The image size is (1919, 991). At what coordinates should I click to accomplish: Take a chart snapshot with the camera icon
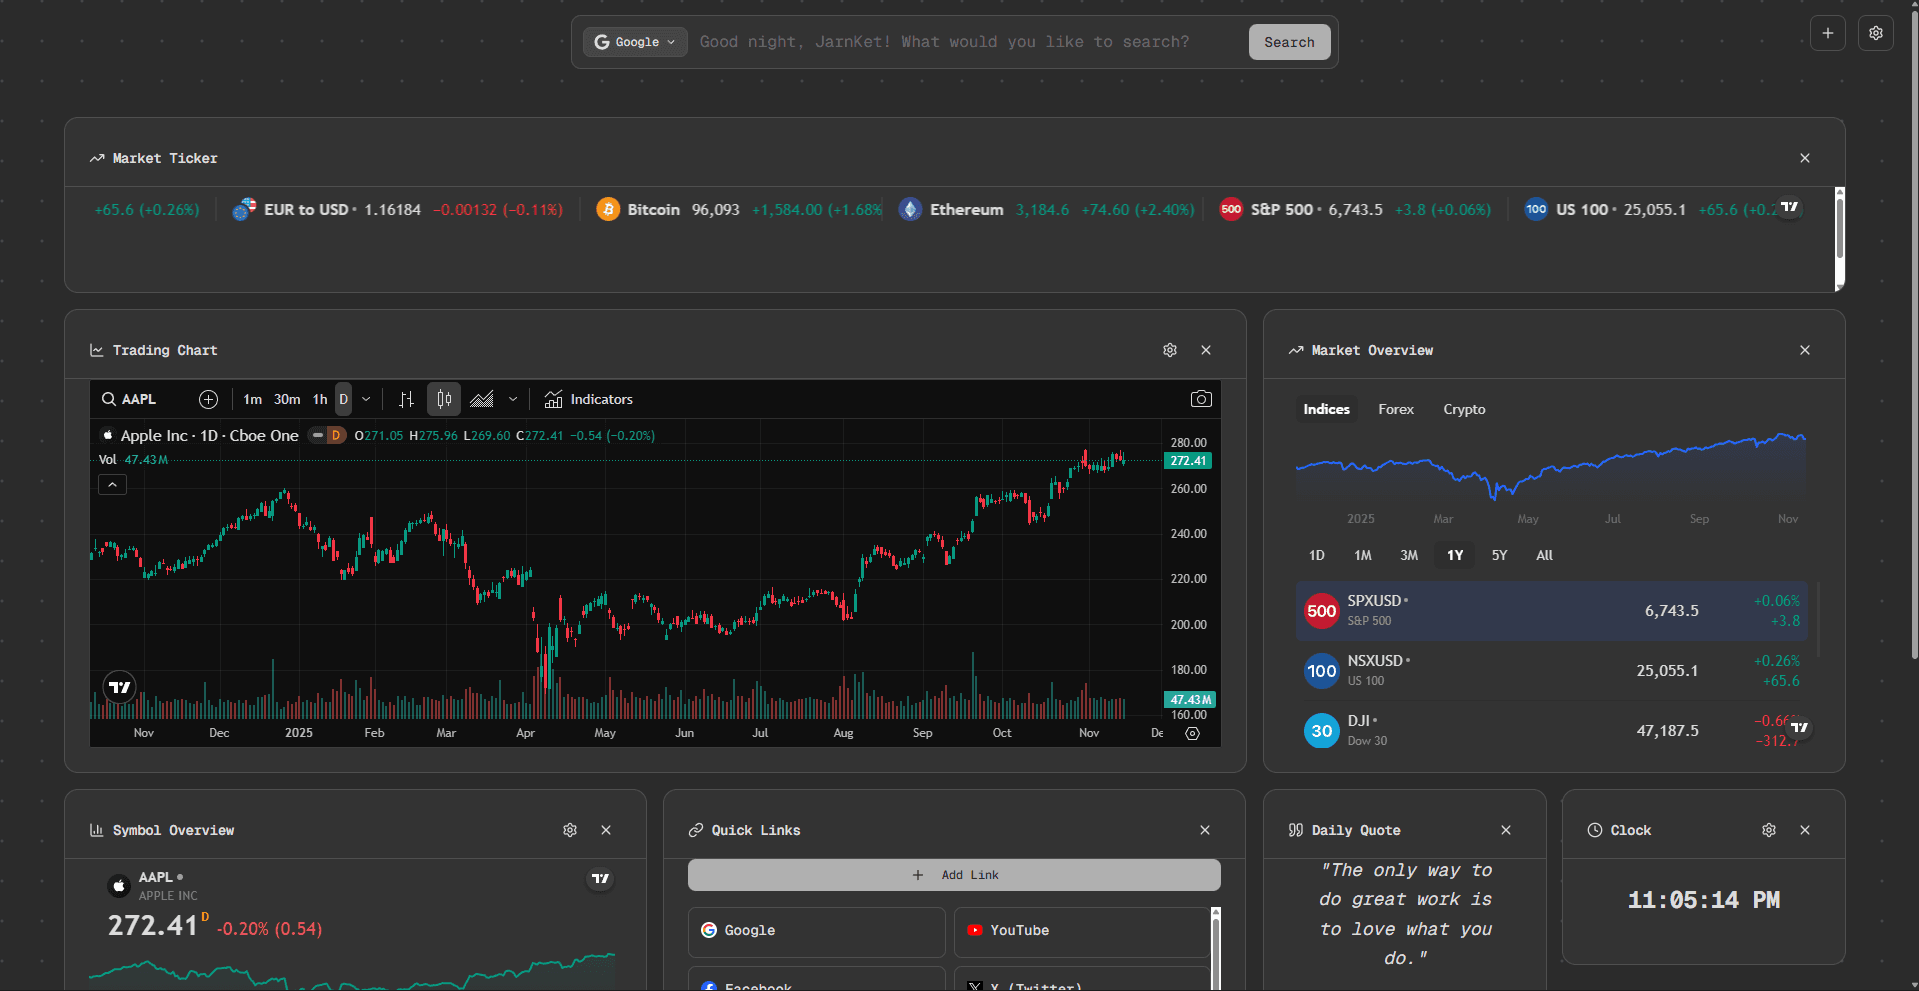1201,399
